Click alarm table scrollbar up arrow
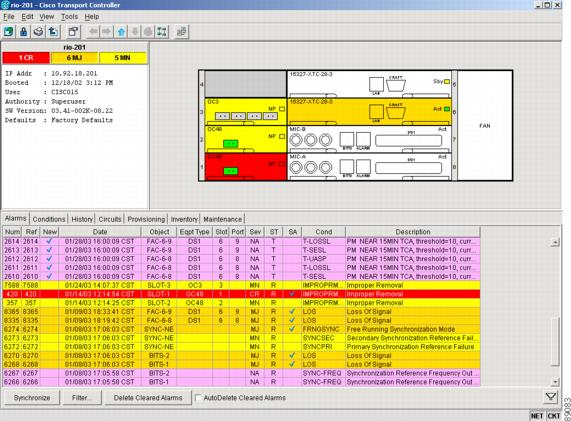 [555, 242]
